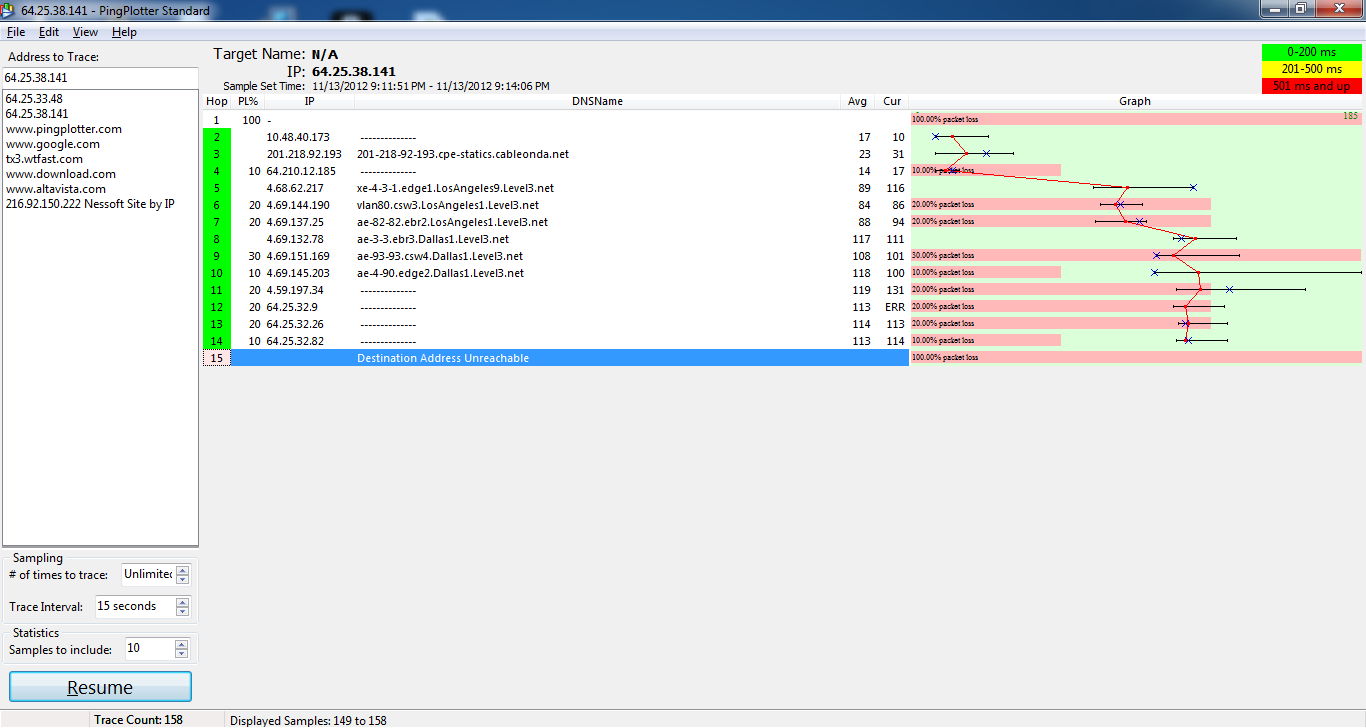
Task: Increase the number of times to trace
Action: 182,570
